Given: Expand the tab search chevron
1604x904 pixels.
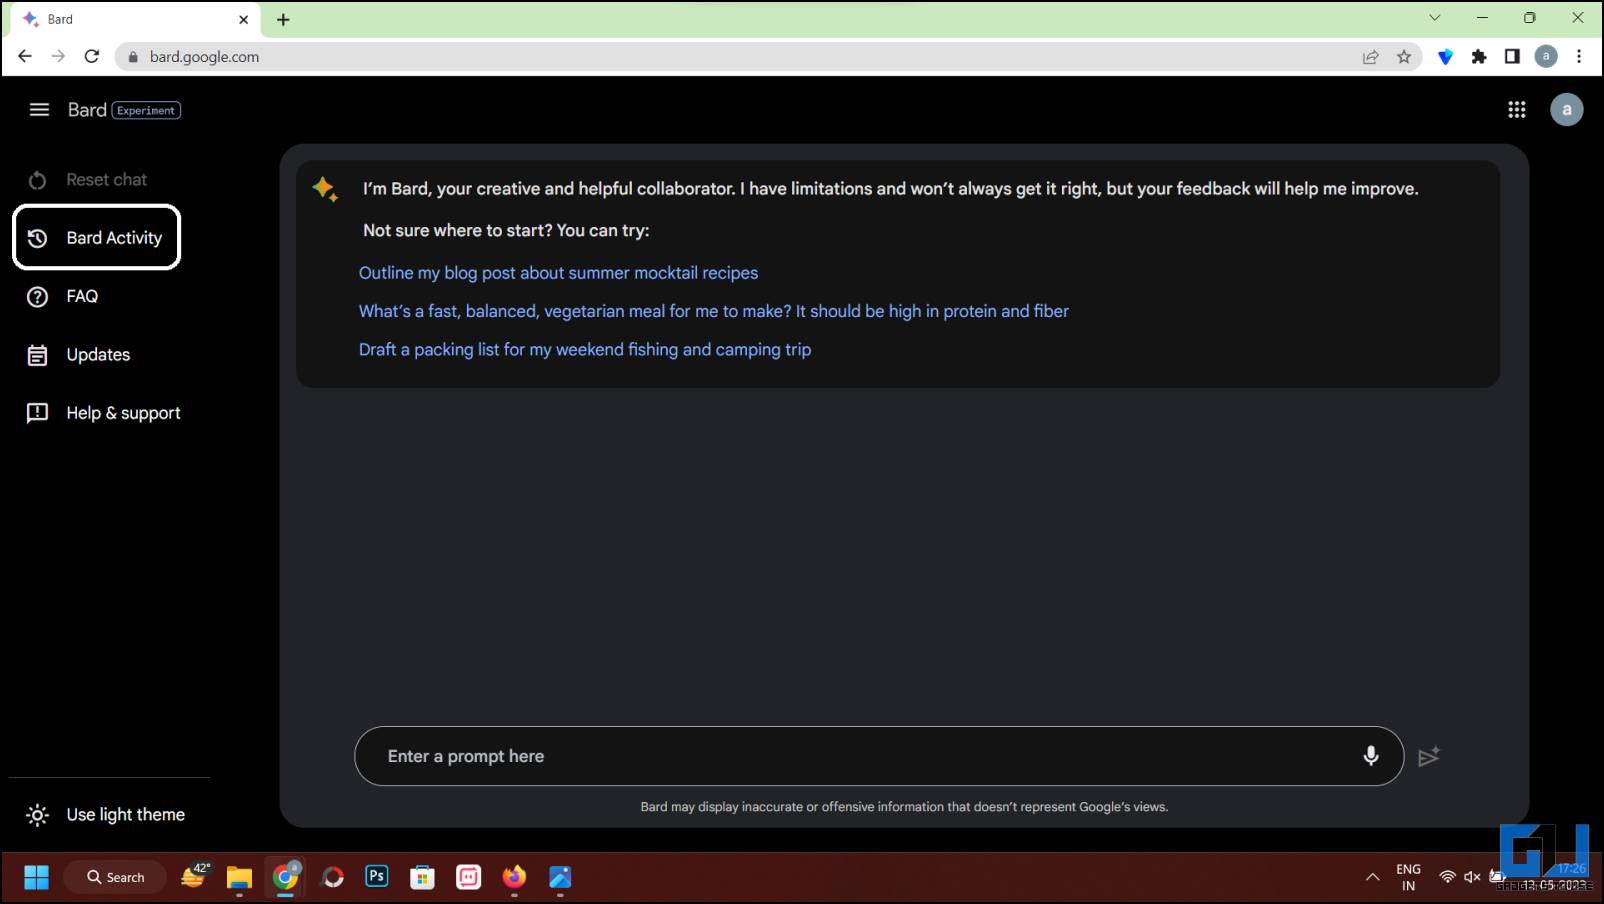Looking at the screenshot, I should [x=1434, y=18].
